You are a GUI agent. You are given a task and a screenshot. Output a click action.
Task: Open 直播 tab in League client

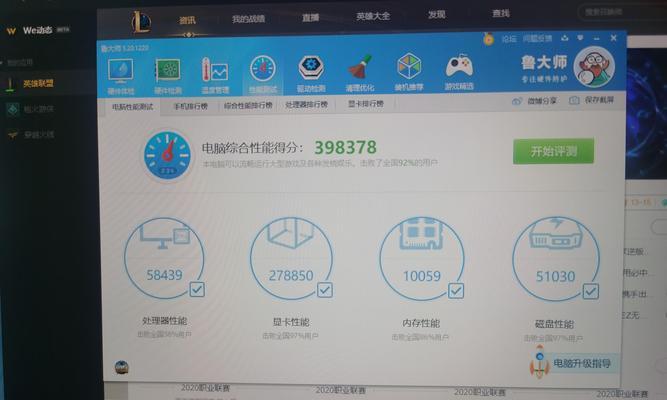310,17
